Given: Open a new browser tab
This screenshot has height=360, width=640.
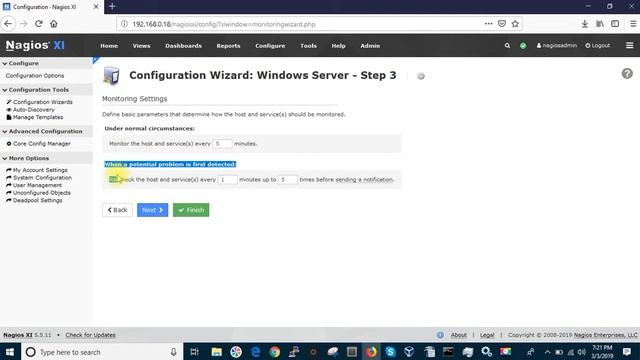Looking at the screenshot, I should [112, 7].
